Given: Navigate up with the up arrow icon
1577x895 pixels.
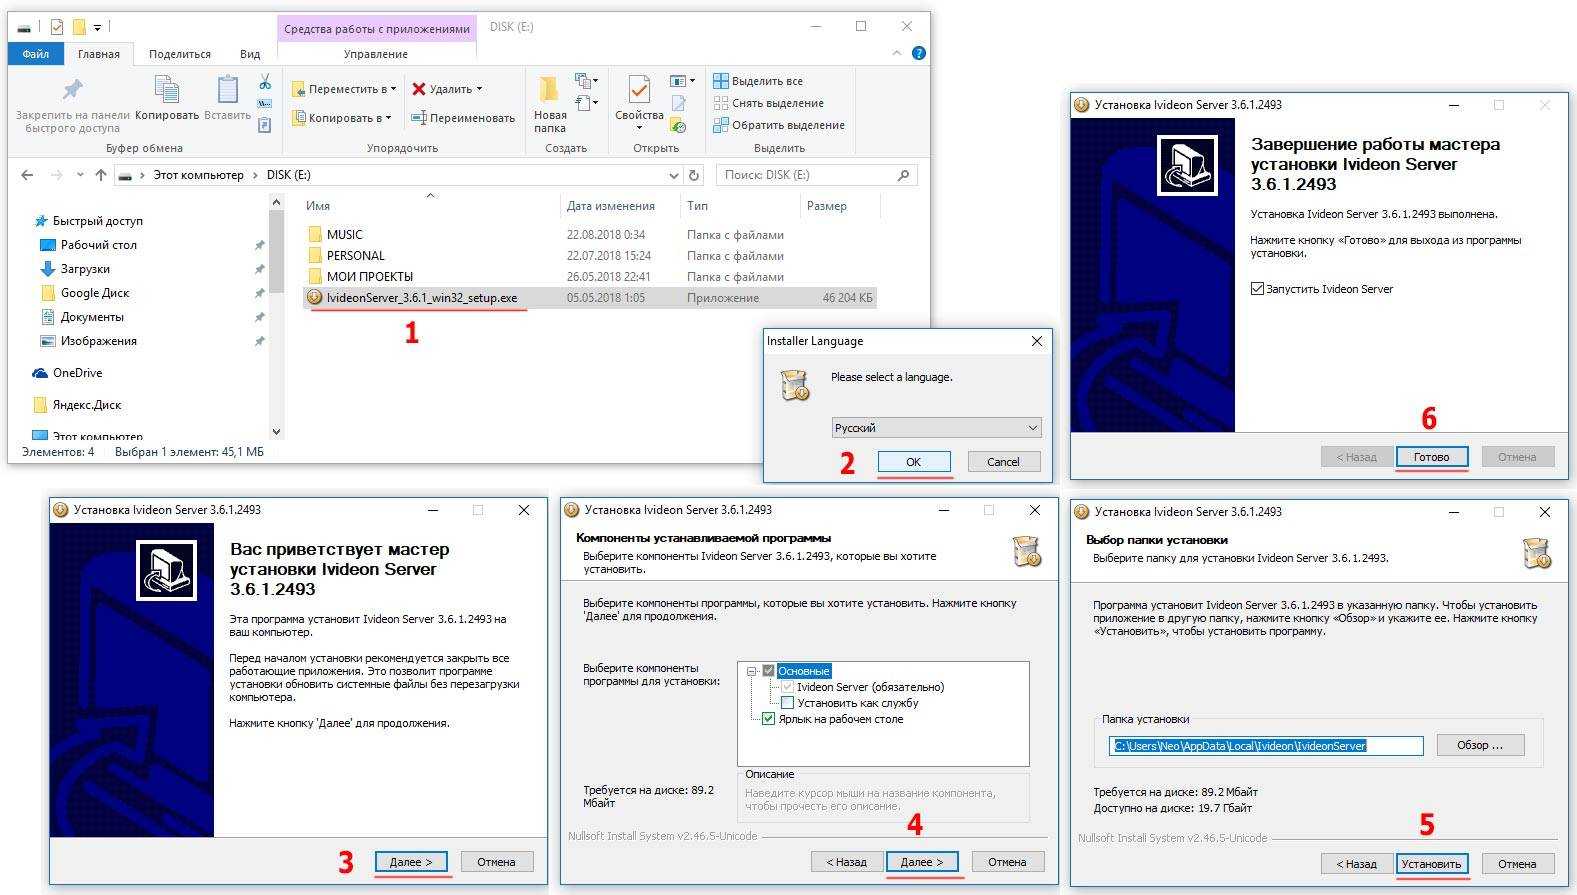Looking at the screenshot, I should point(100,175).
